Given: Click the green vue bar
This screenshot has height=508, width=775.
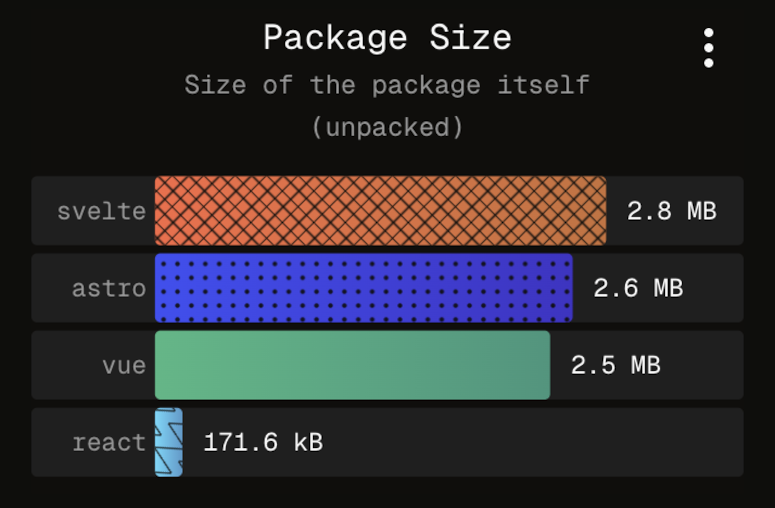Looking at the screenshot, I should click(x=352, y=365).
